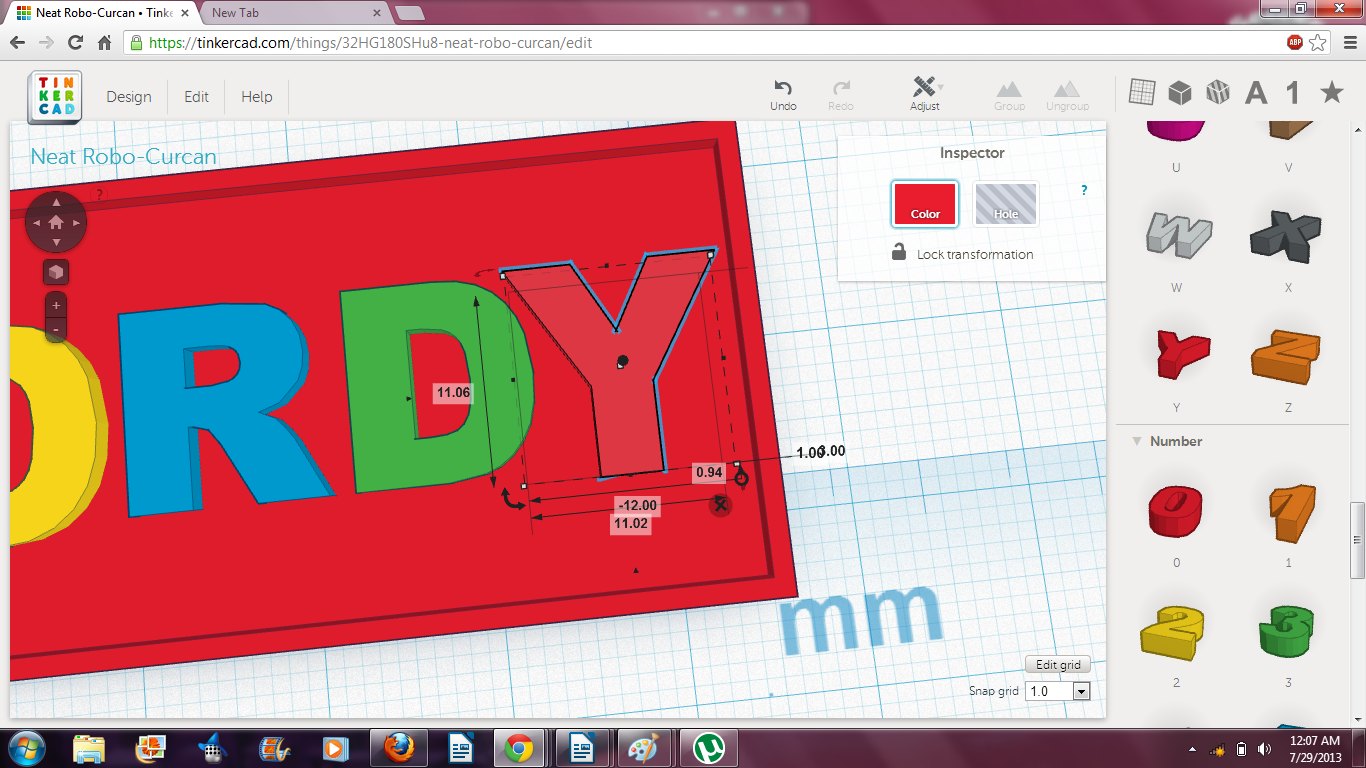Open the Edit menu
Image resolution: width=1366 pixels, height=768 pixels.
[x=196, y=96]
